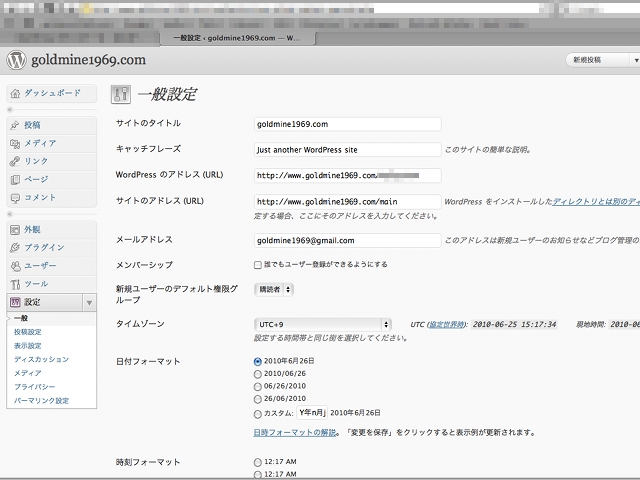The width and height of the screenshot is (640, 480).
Task: Open ツール menu item
Action: [36, 284]
